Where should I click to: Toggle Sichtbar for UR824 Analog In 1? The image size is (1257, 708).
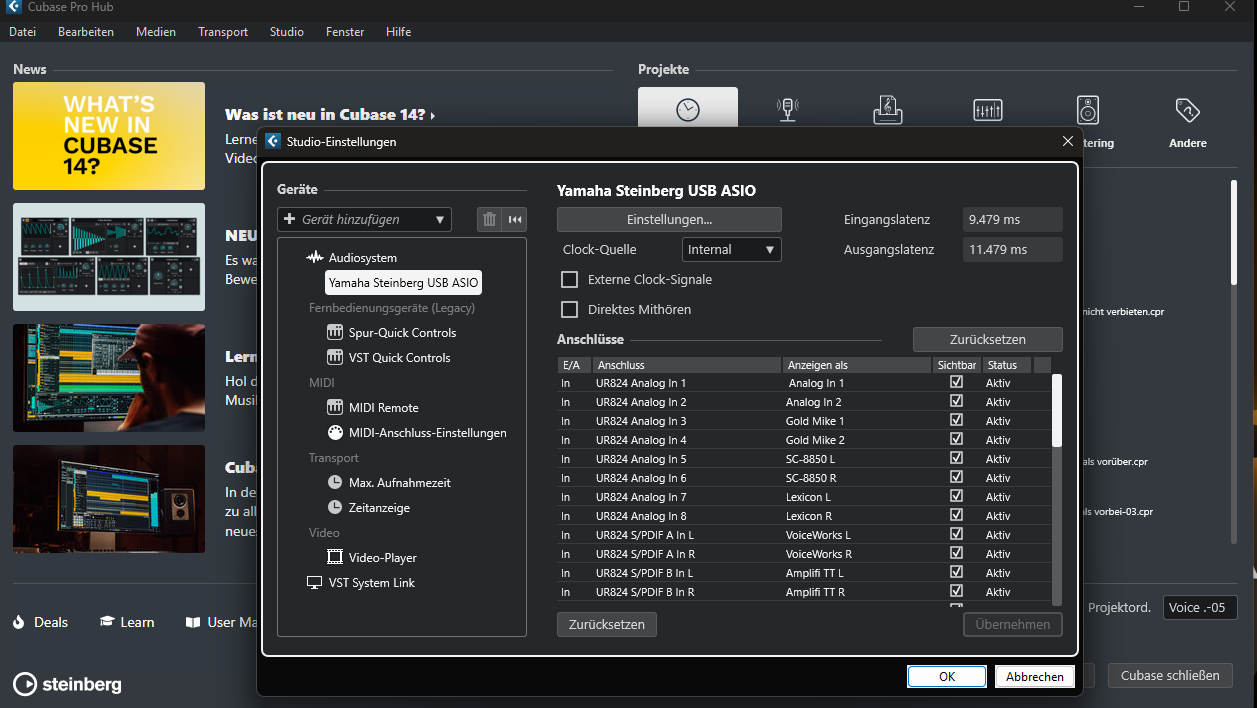[x=956, y=382]
